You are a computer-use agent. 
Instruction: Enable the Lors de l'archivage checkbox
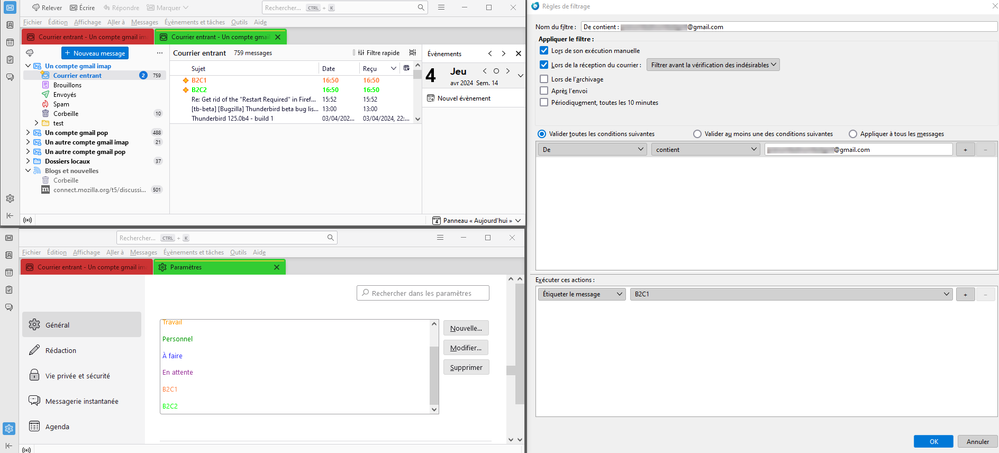tap(543, 78)
